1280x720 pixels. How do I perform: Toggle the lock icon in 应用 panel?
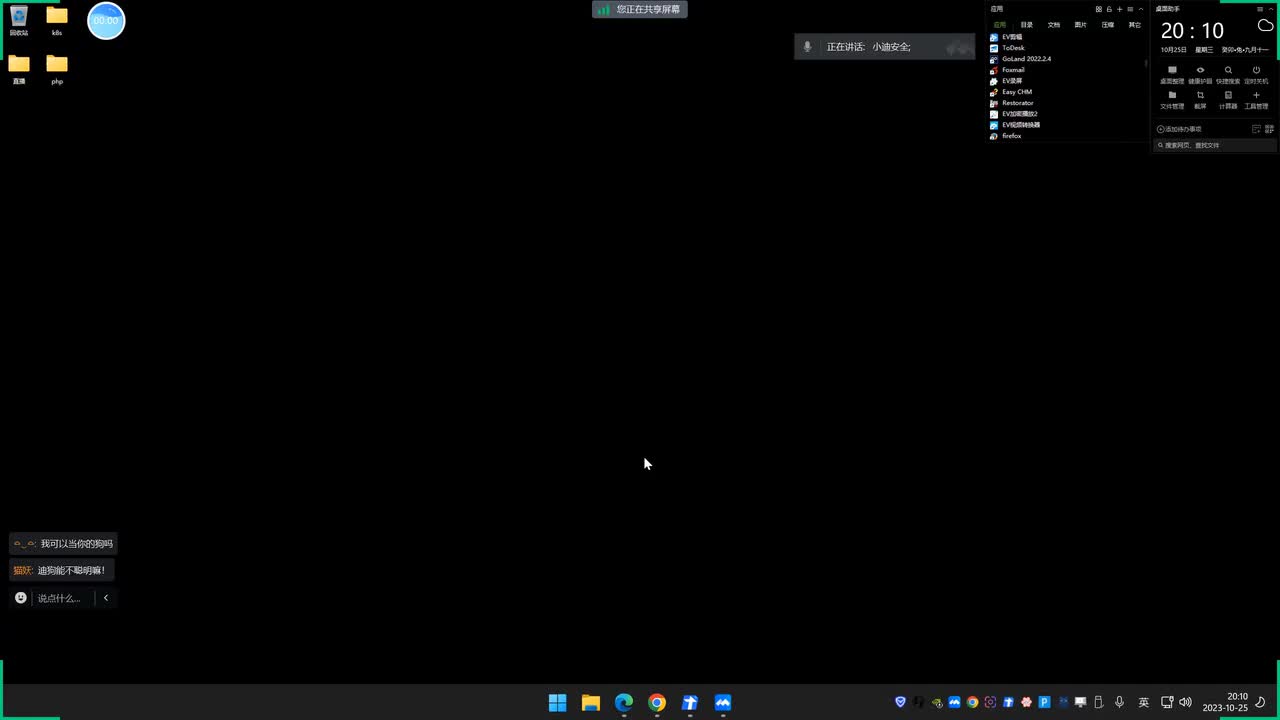tap(1109, 9)
